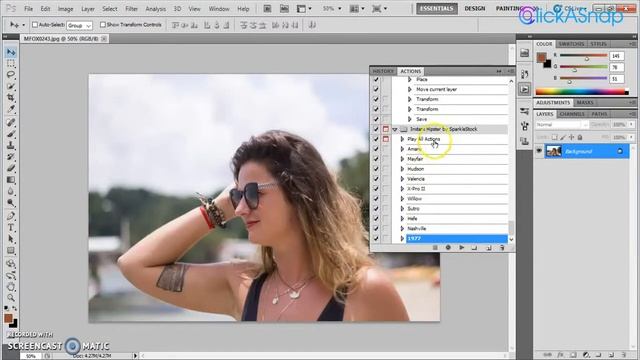Screen dimensions: 640x360
Task: Select the Blur tool
Action: click(11, 191)
